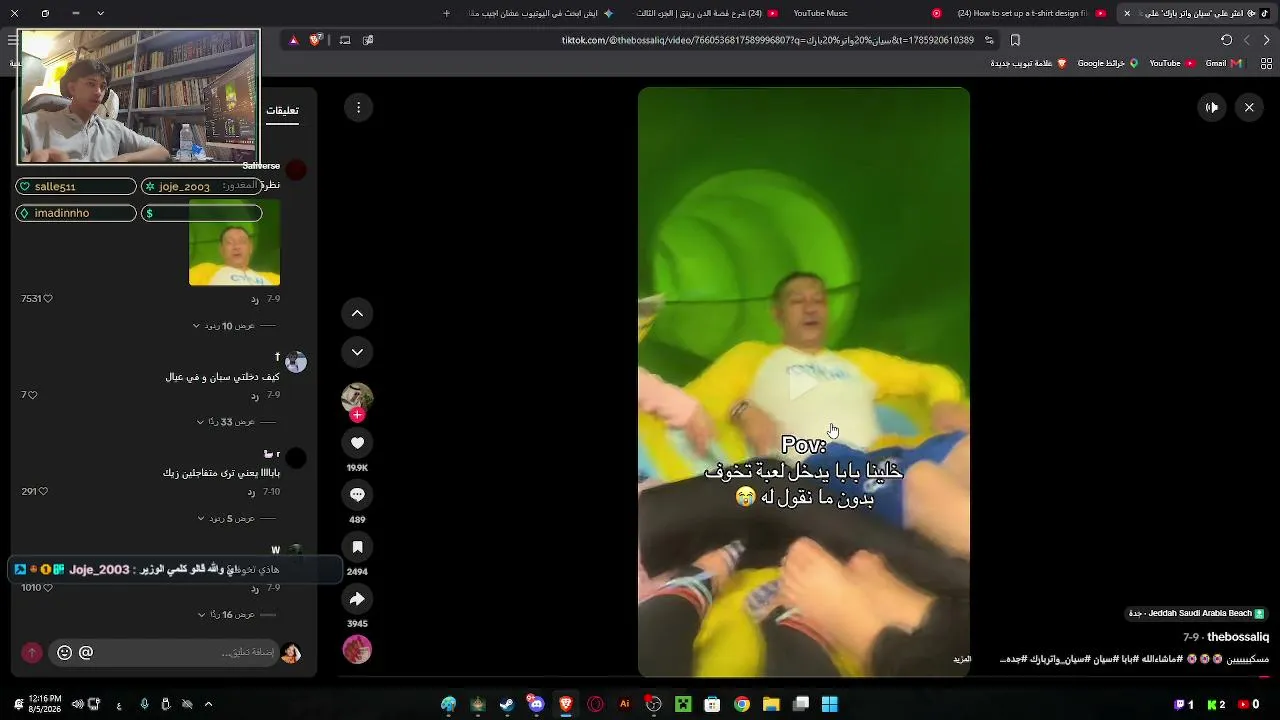Follow the creator with the red plus badge
The image size is (1280, 720).
pos(357,415)
